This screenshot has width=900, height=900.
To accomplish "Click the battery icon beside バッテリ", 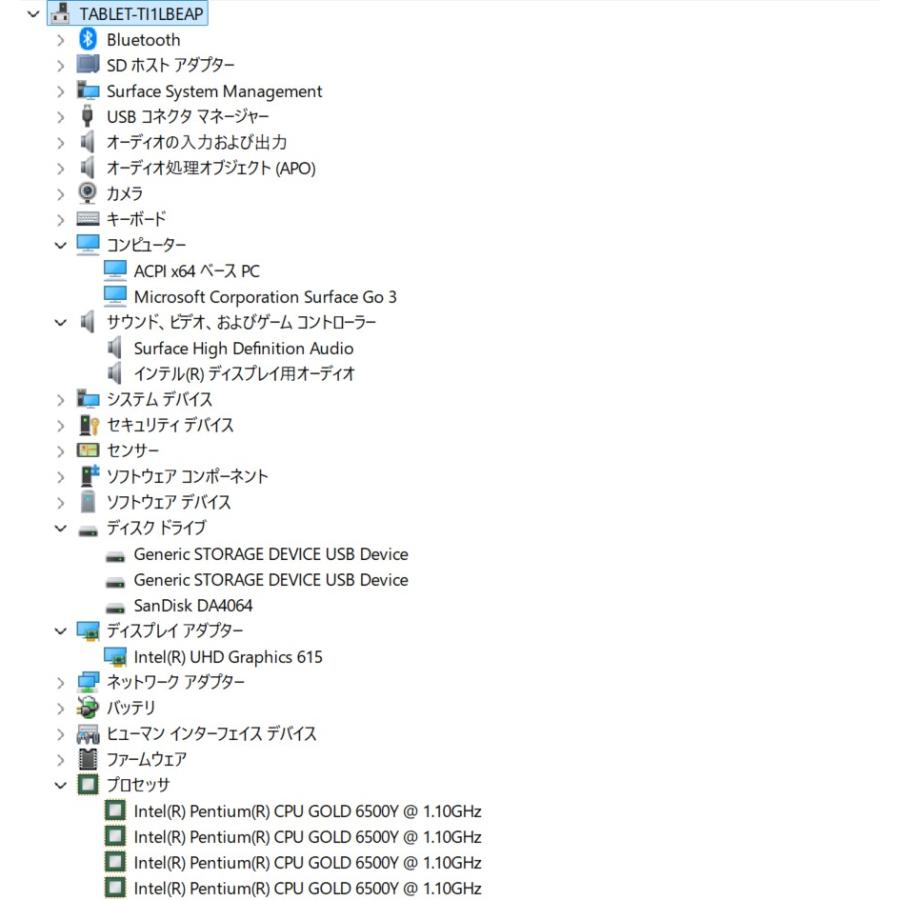I will coord(88,708).
